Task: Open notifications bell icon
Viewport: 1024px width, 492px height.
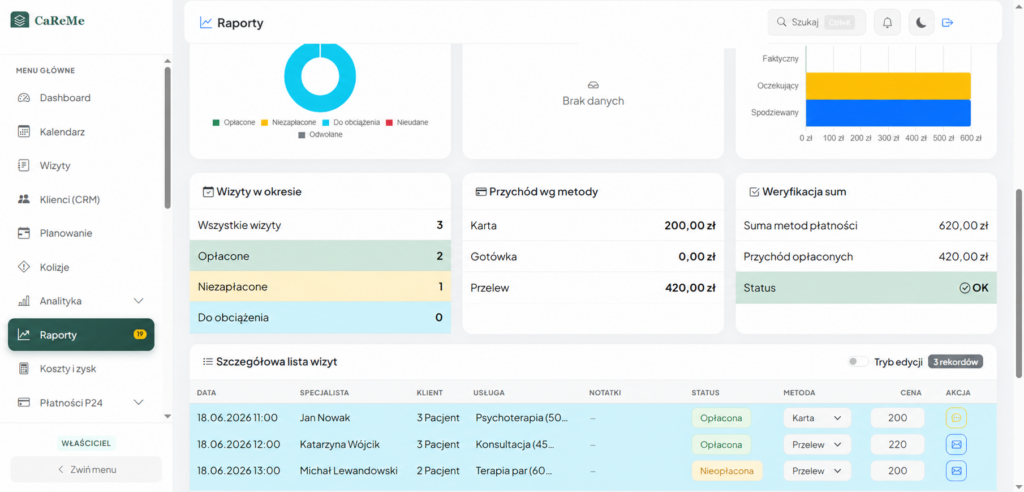Action: pos(887,22)
